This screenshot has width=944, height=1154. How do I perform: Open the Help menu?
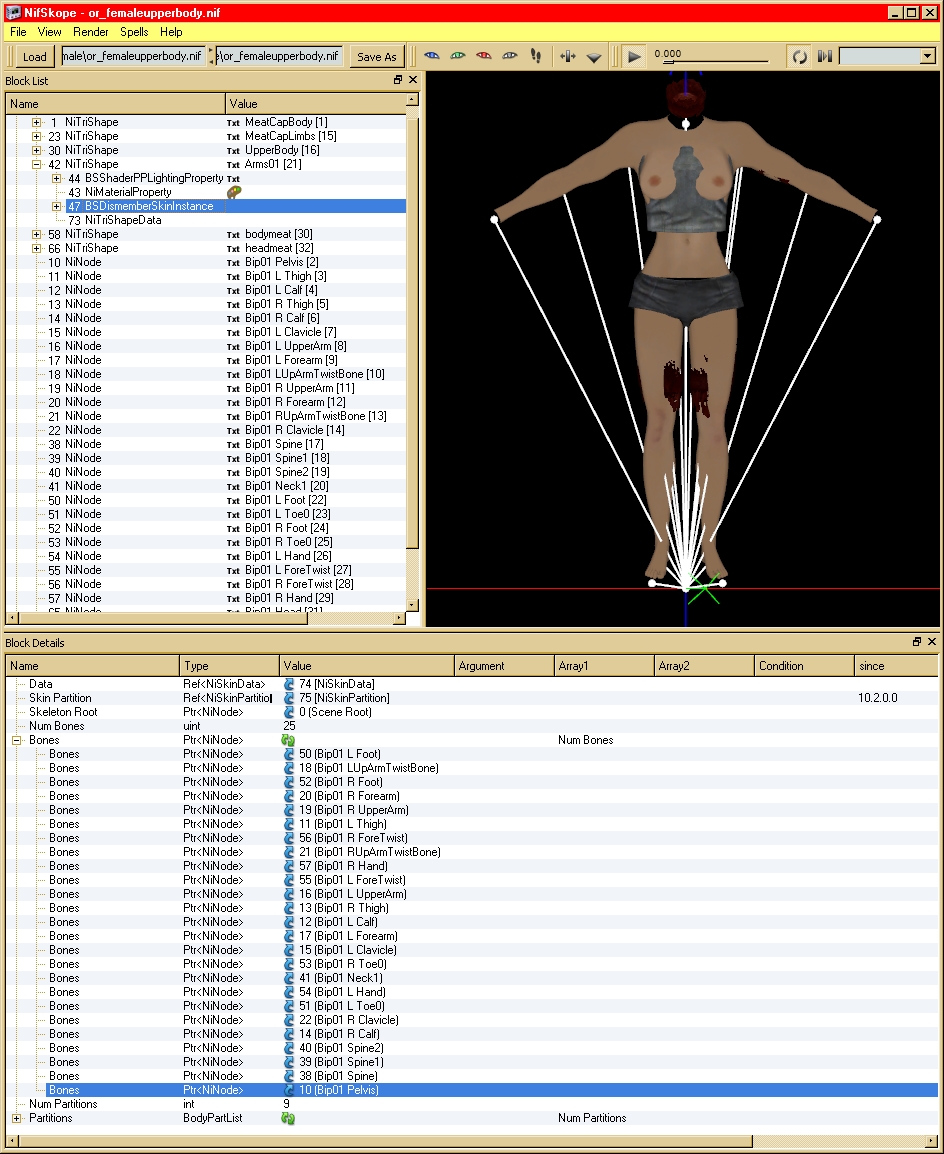point(171,32)
